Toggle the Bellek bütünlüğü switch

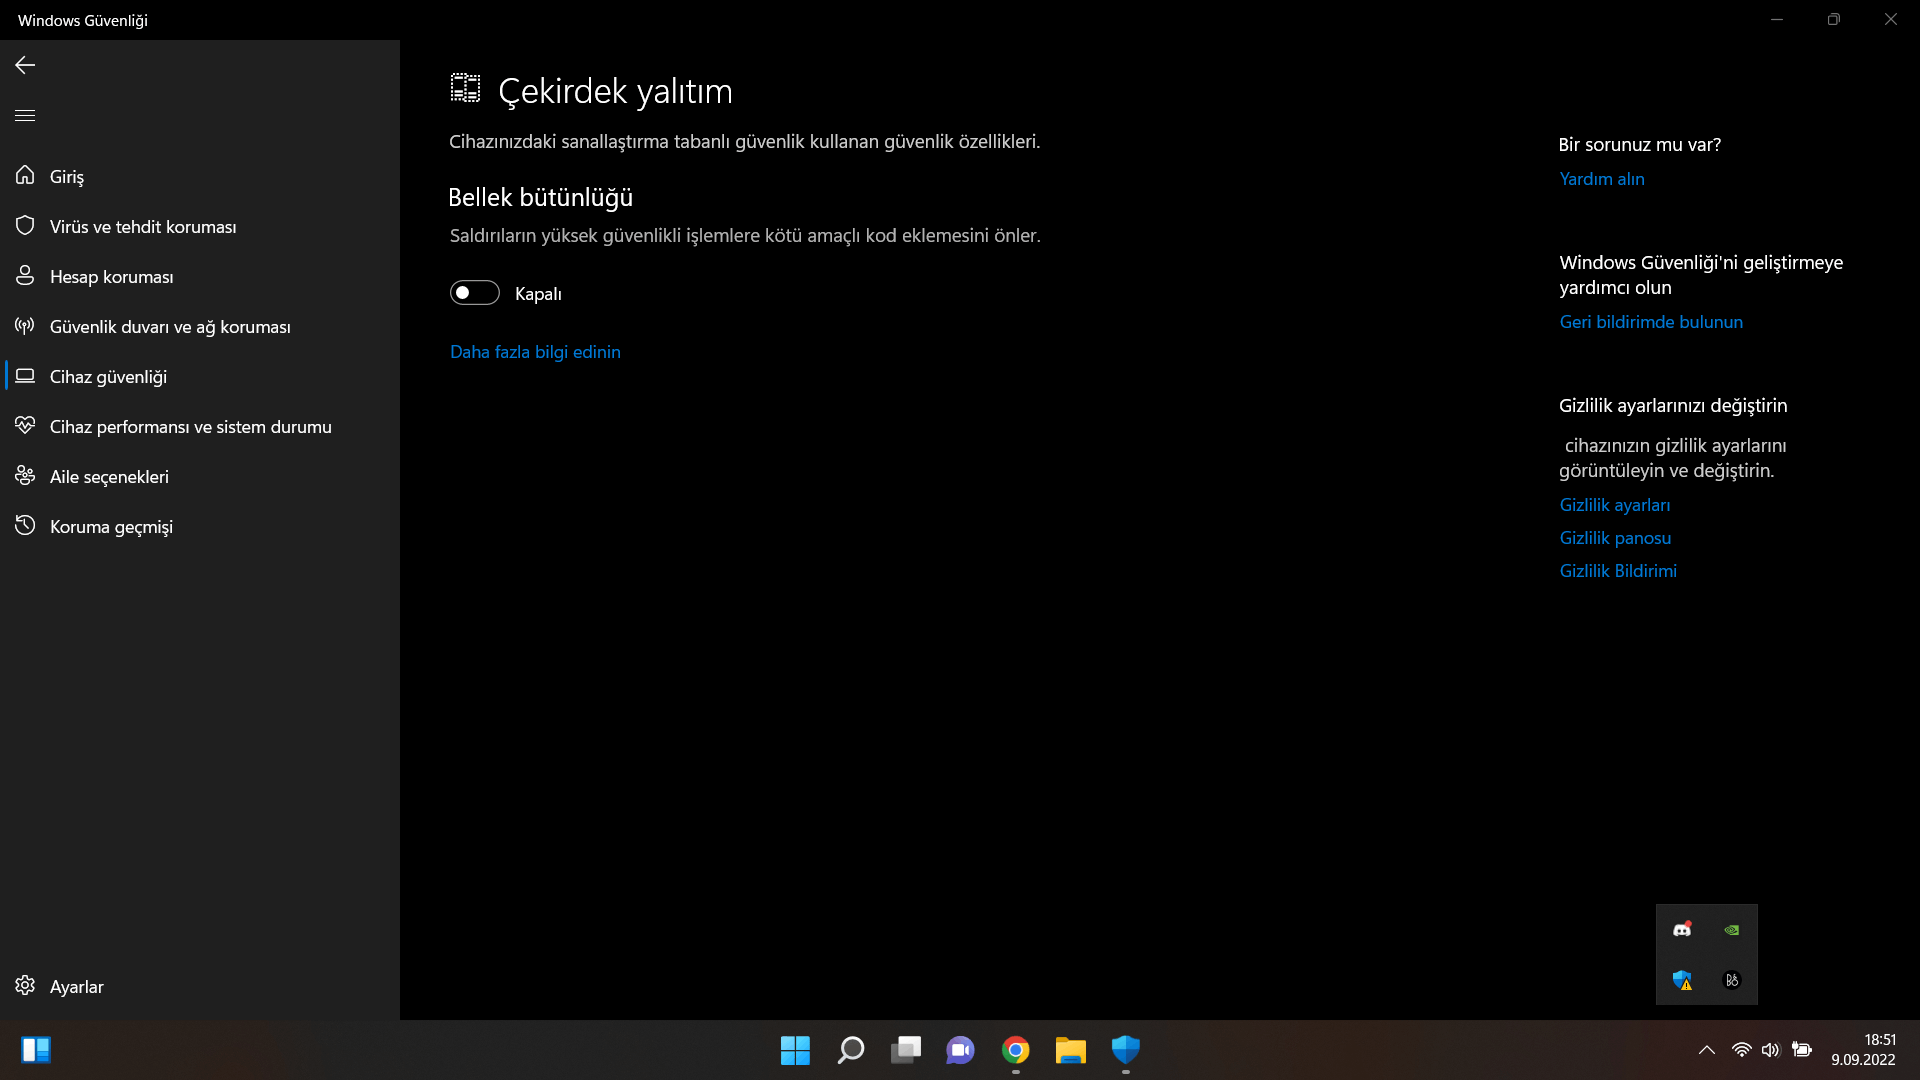point(474,292)
